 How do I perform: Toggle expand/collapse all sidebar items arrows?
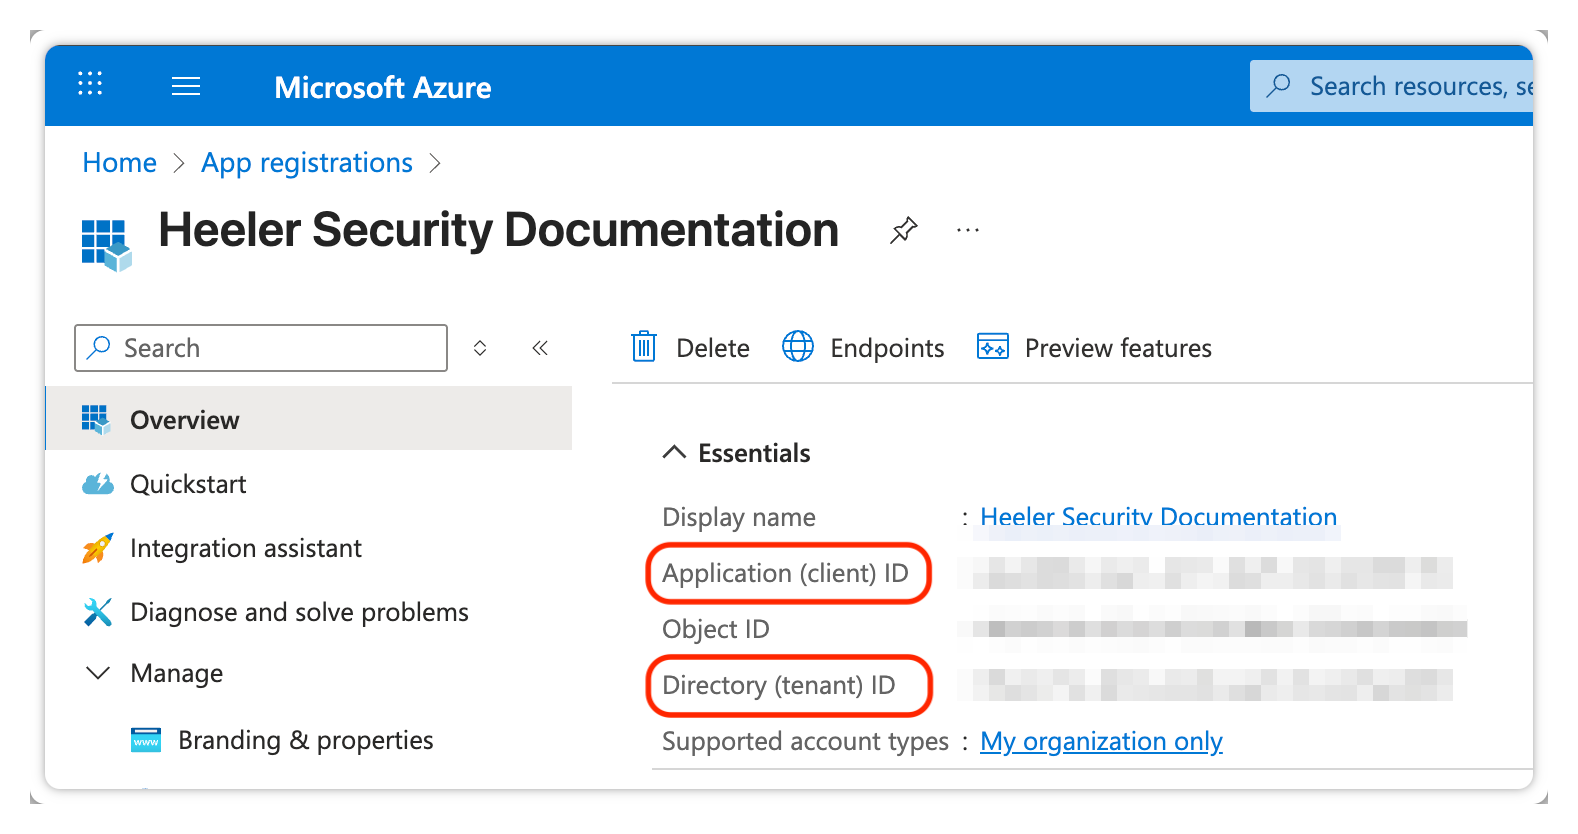(480, 348)
